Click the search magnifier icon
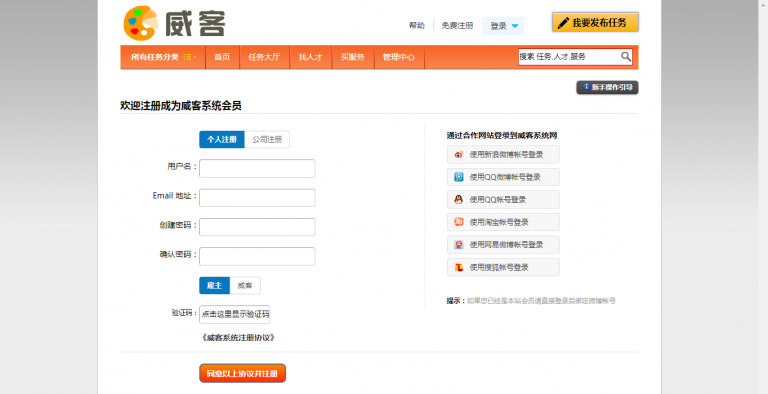The width and height of the screenshot is (768, 394). 625,57
